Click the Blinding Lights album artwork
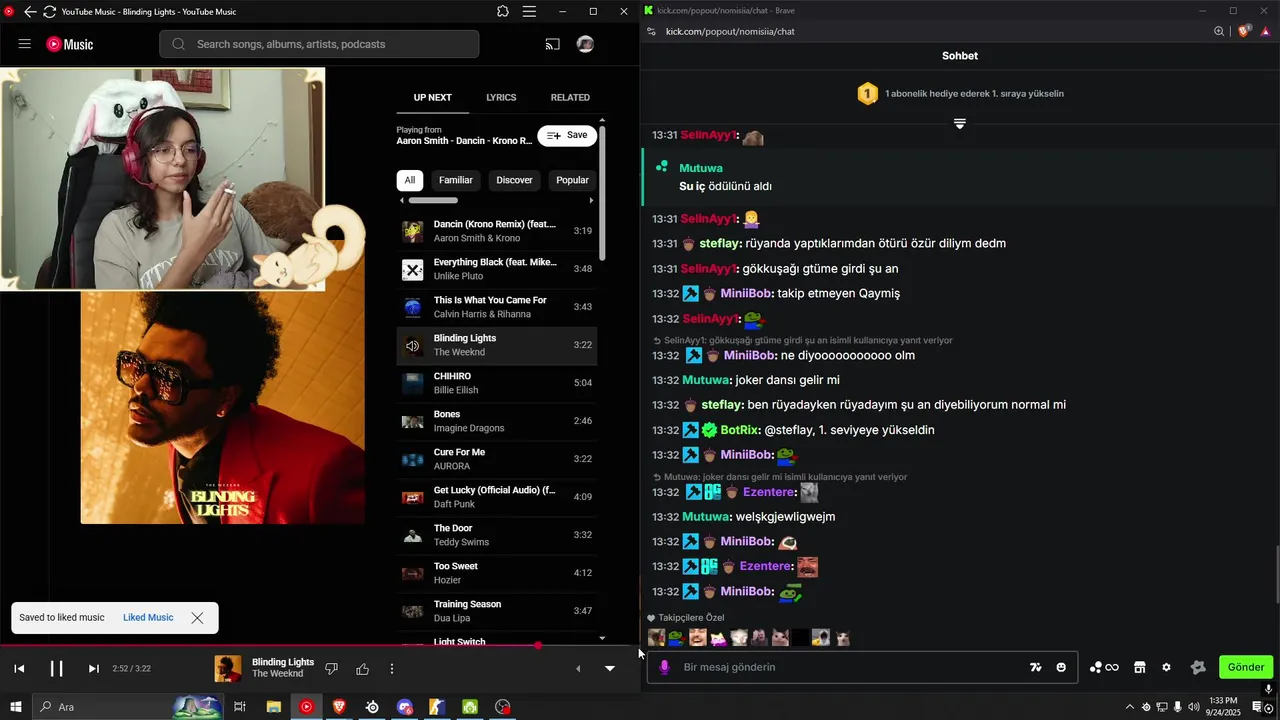Image resolution: width=1280 pixels, height=720 pixels. [223, 407]
